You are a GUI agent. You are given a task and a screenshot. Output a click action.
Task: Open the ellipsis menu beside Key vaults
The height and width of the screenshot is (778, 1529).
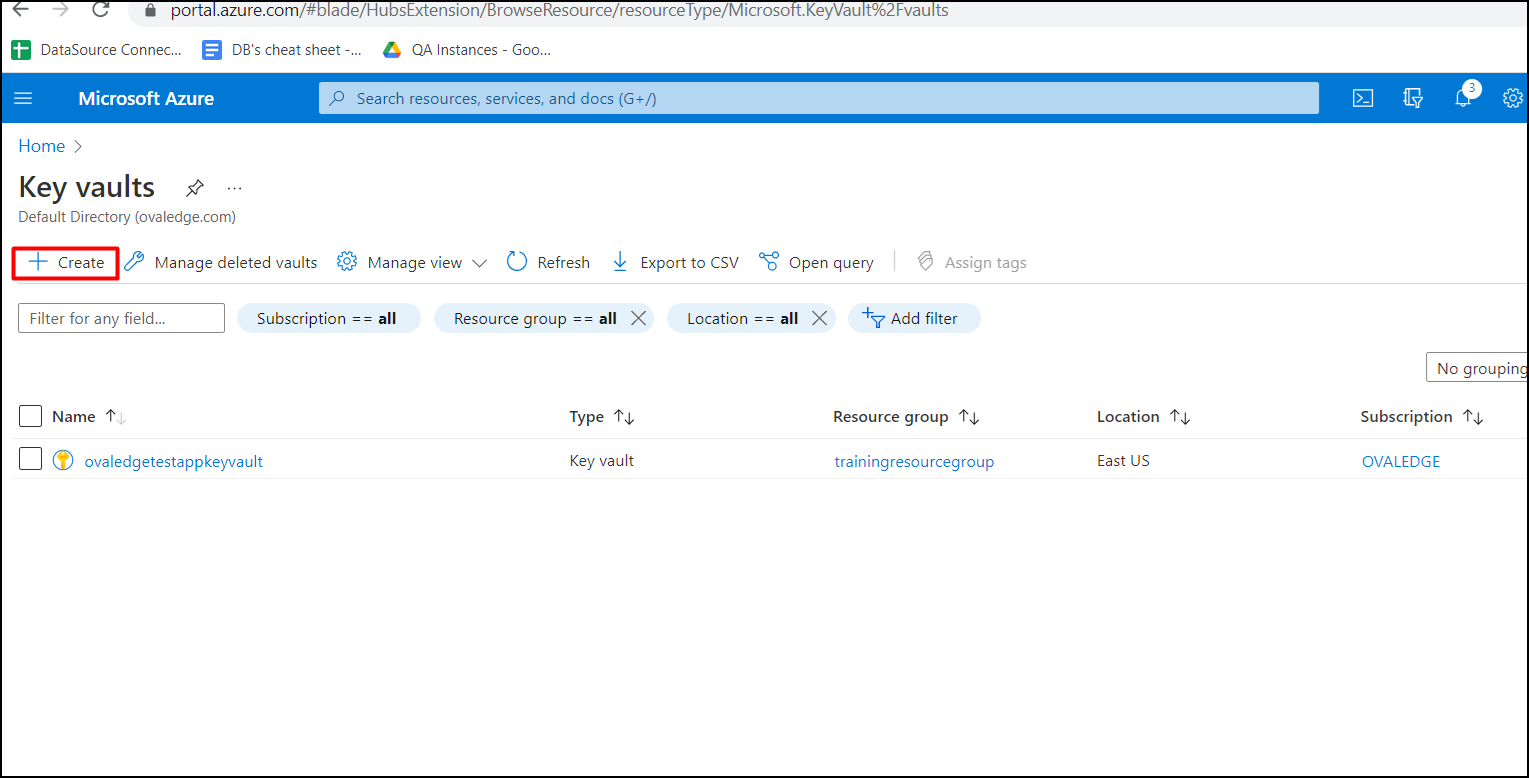(x=235, y=188)
